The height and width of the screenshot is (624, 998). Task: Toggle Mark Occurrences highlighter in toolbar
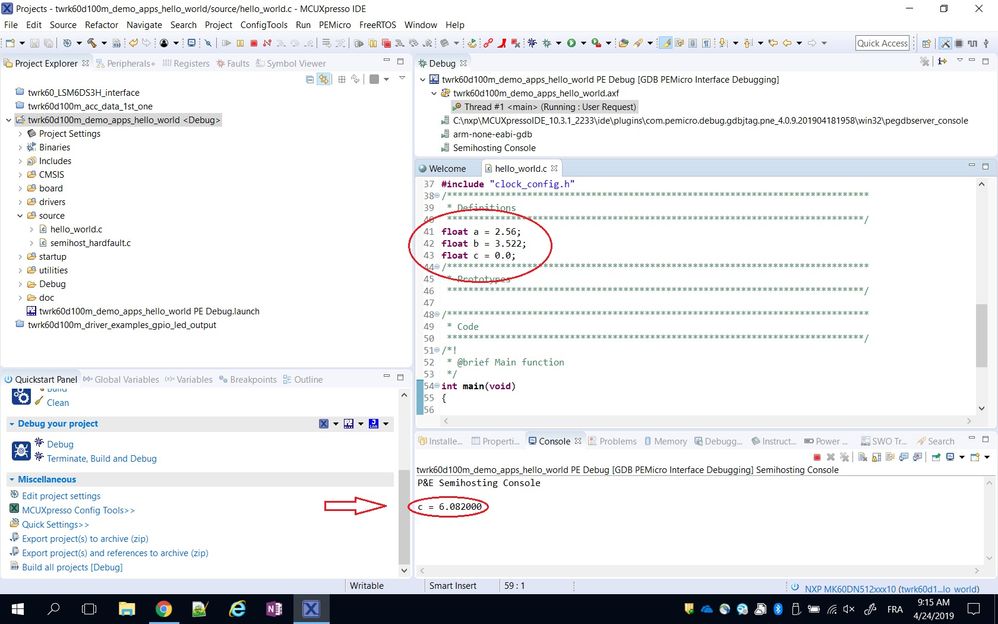(666, 43)
